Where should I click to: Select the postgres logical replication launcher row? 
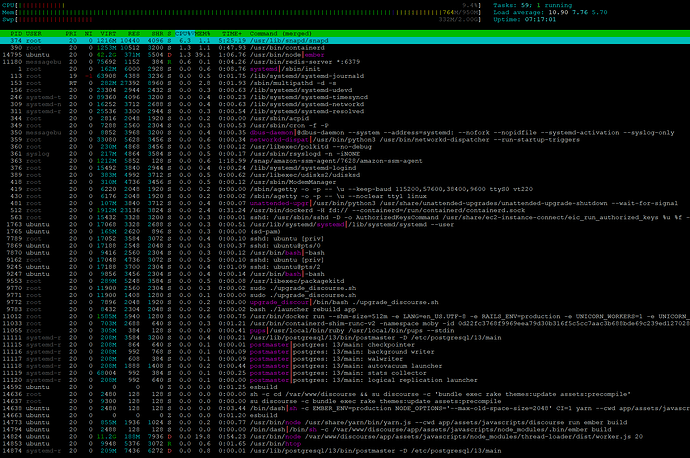345,380
